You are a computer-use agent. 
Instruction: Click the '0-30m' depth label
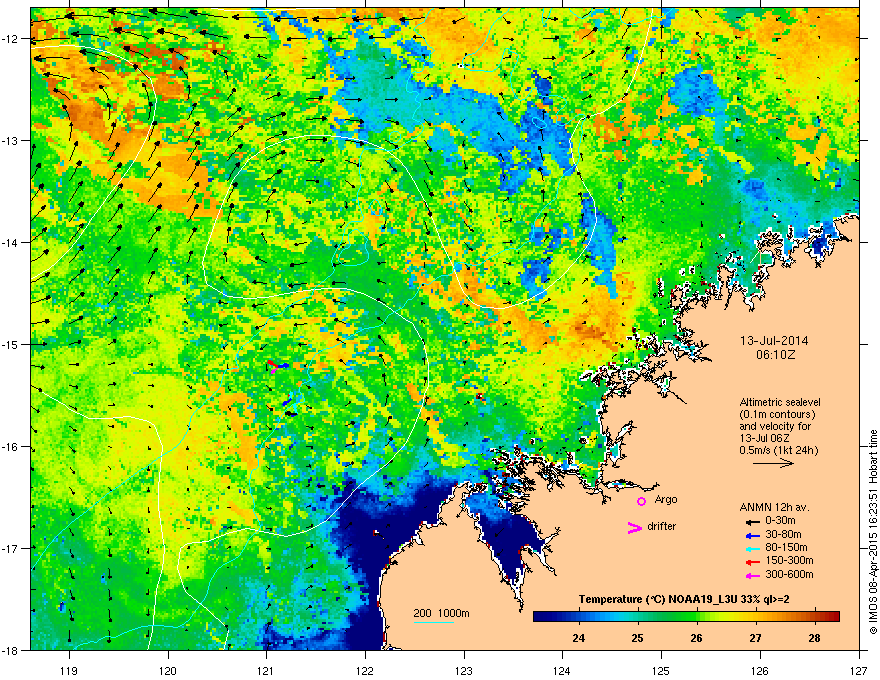pos(780,521)
